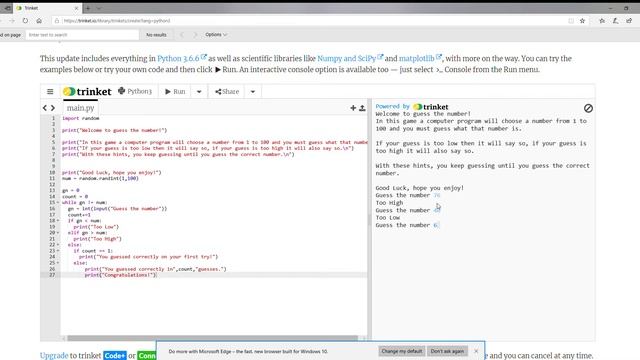Fold the elif block at line 20
This screenshot has height=360, width=640.
click(x=58, y=233)
